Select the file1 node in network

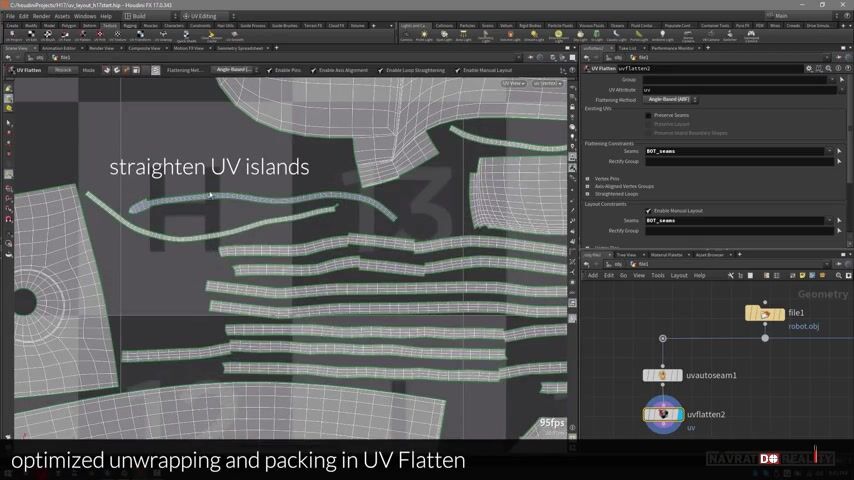point(765,313)
